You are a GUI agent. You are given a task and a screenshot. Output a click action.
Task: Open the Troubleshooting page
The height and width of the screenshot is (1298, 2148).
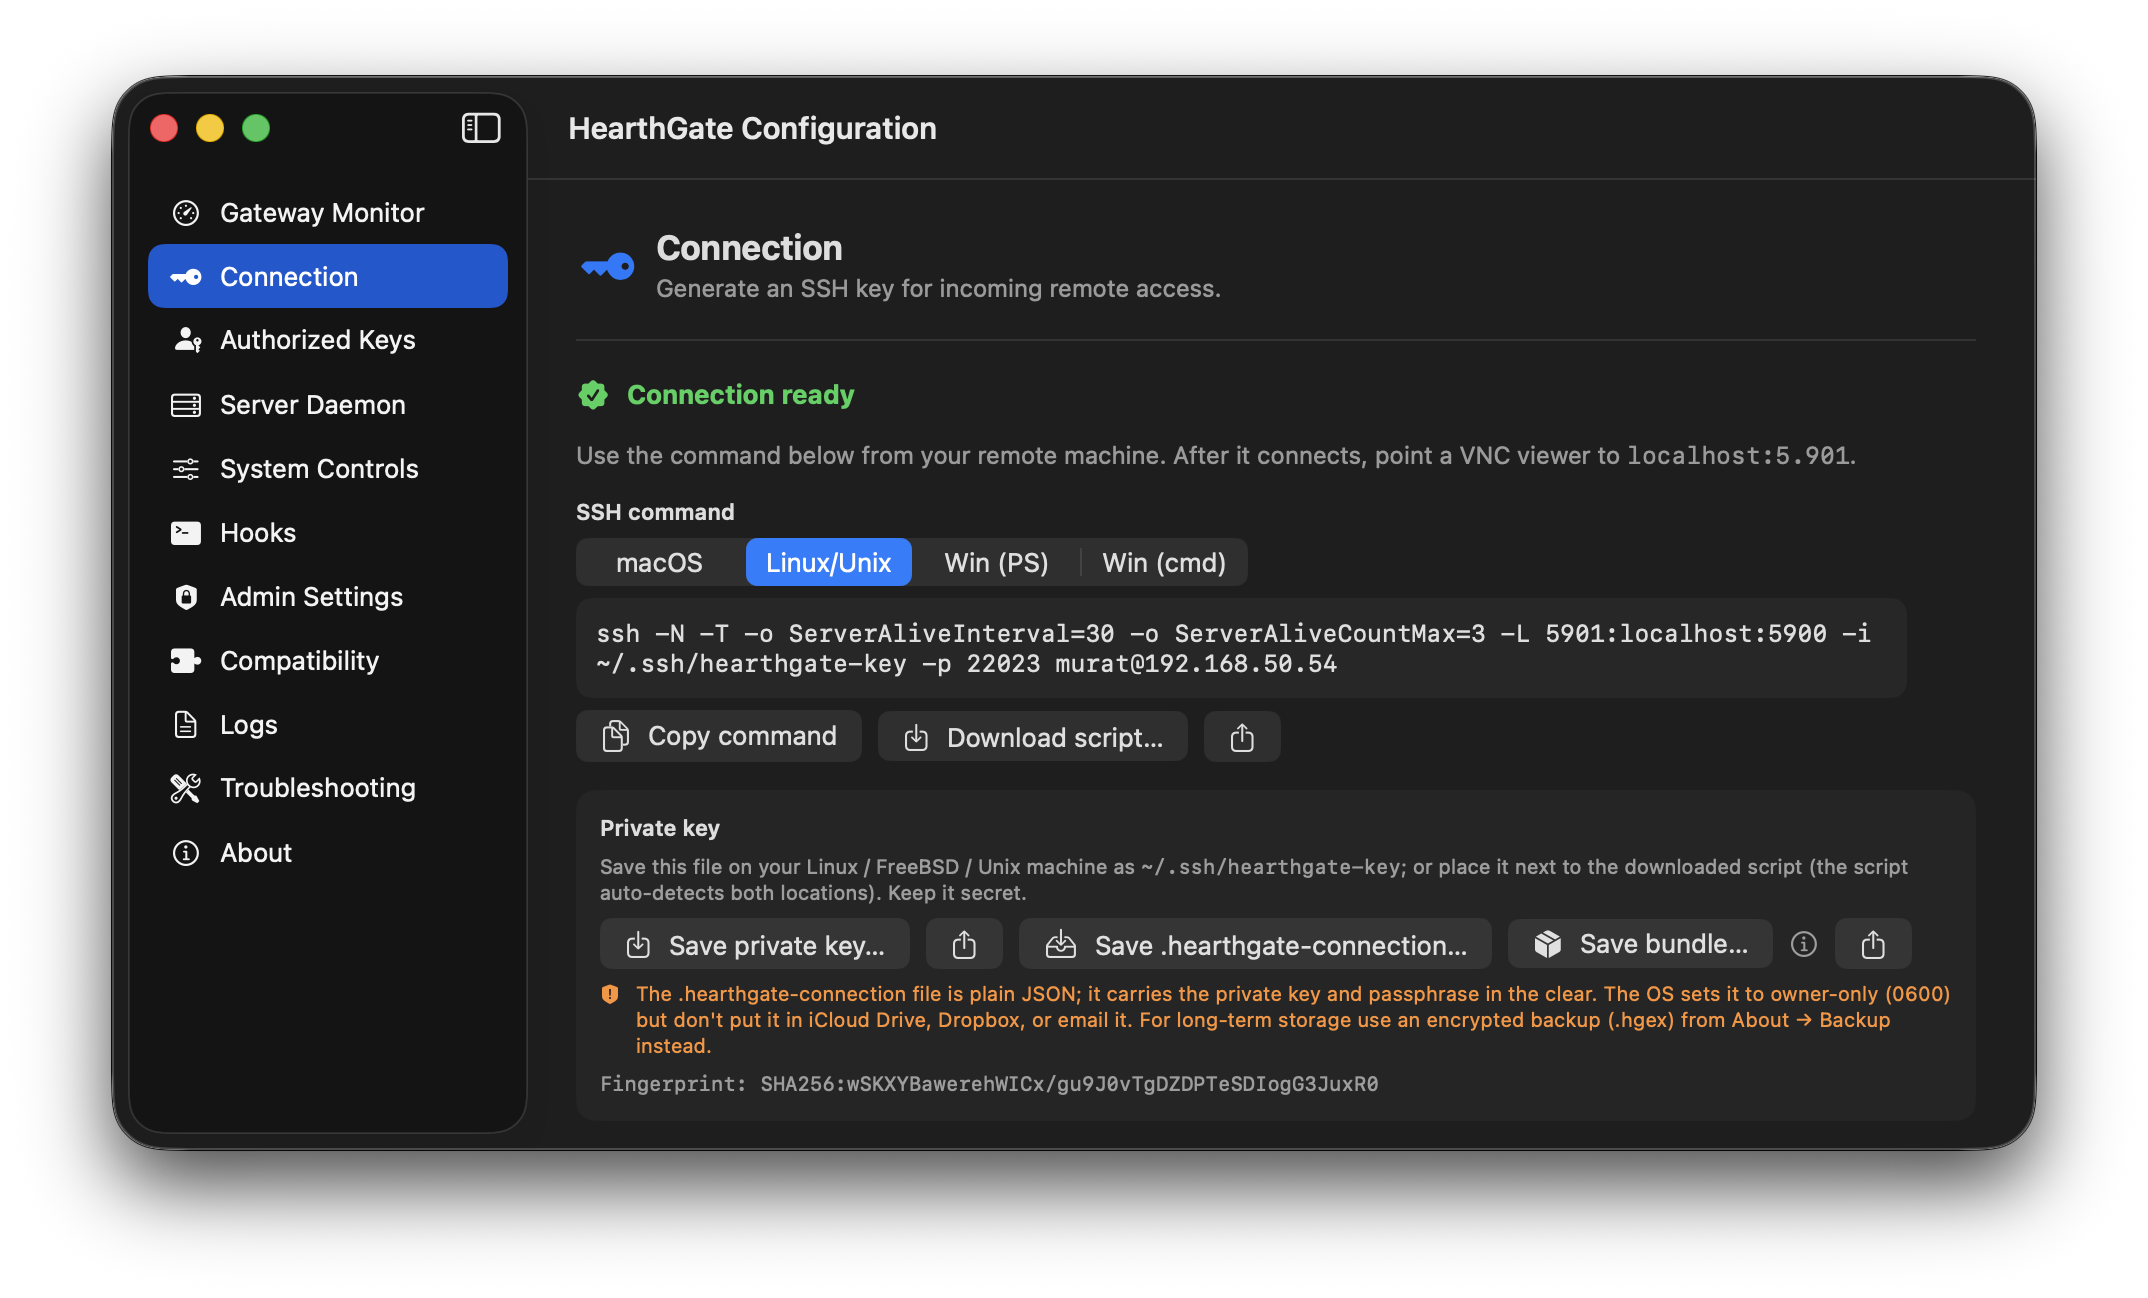[x=327, y=788]
